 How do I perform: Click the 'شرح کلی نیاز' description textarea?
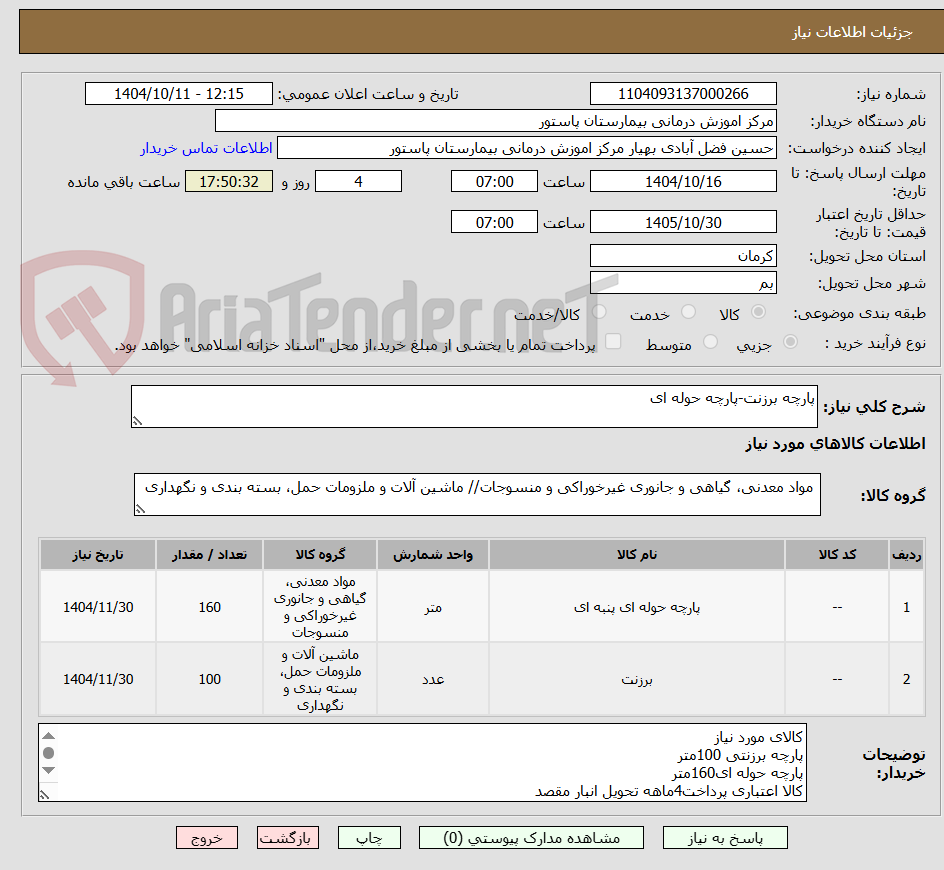(474, 406)
